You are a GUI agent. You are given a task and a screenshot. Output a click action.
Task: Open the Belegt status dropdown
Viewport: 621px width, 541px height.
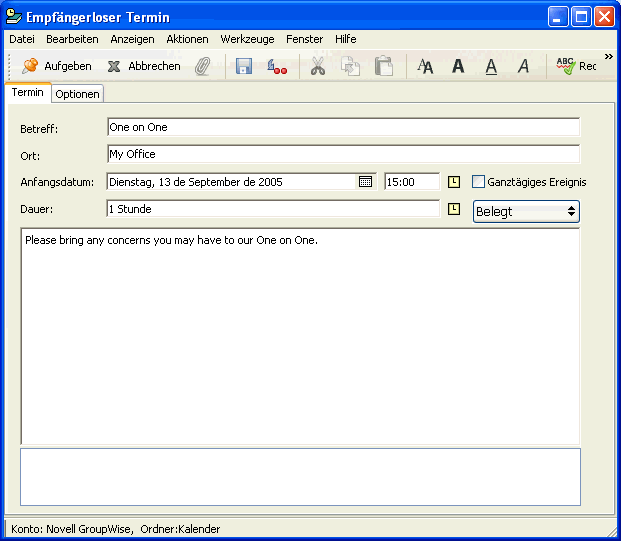coord(526,211)
